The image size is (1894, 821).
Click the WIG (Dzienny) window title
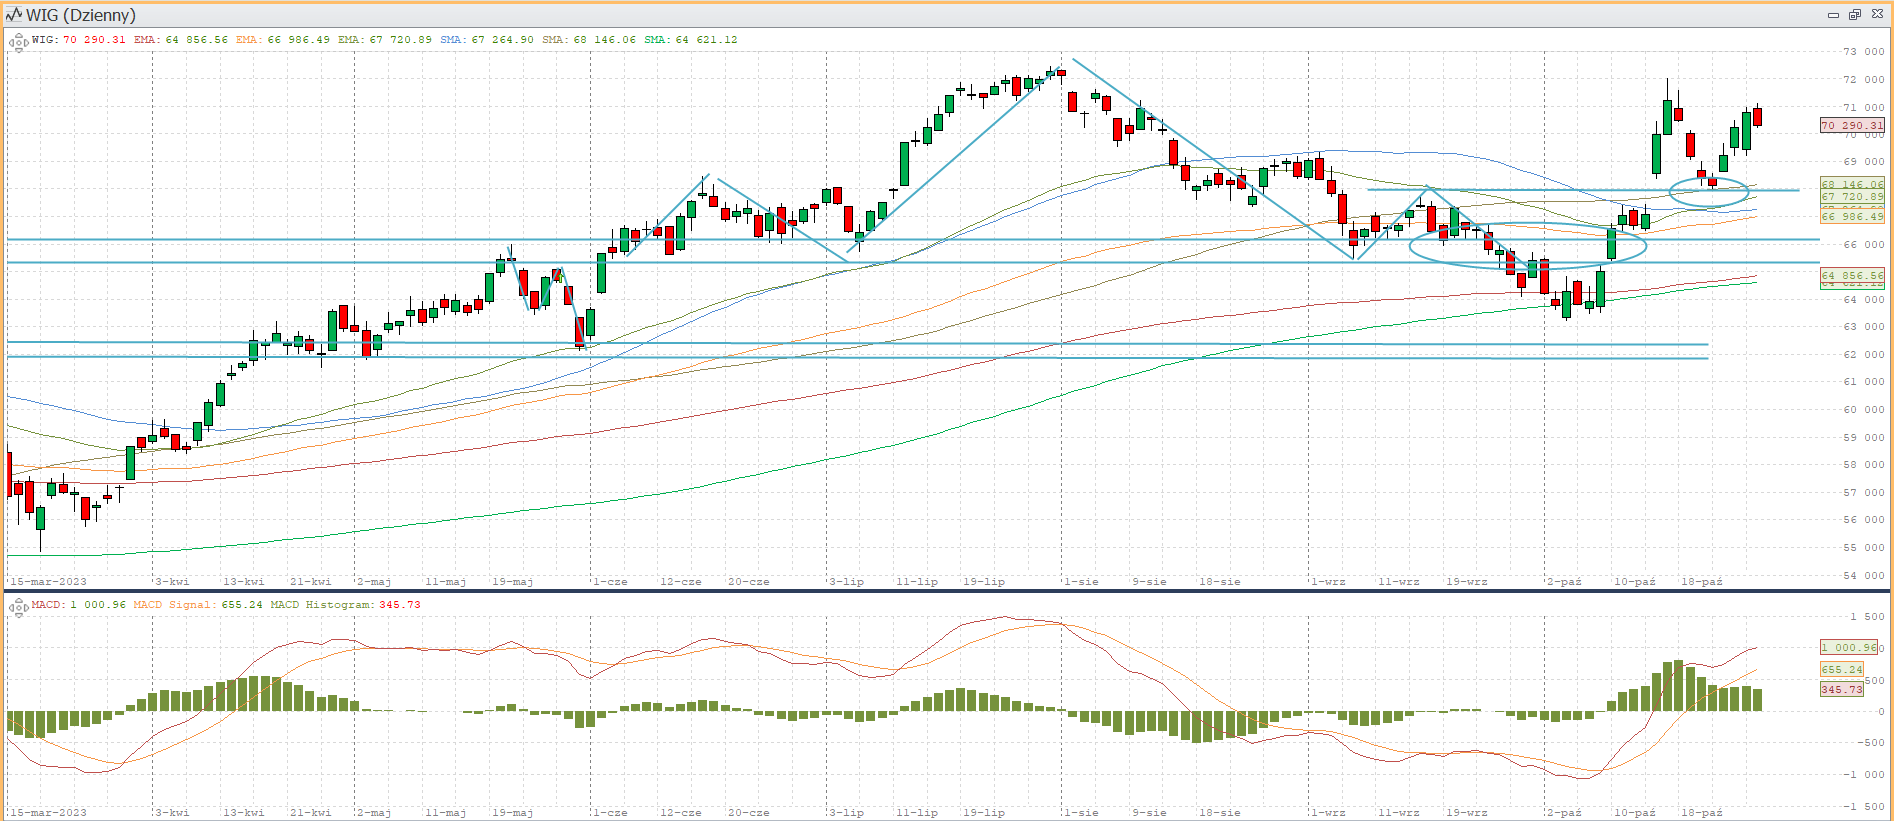(81, 15)
